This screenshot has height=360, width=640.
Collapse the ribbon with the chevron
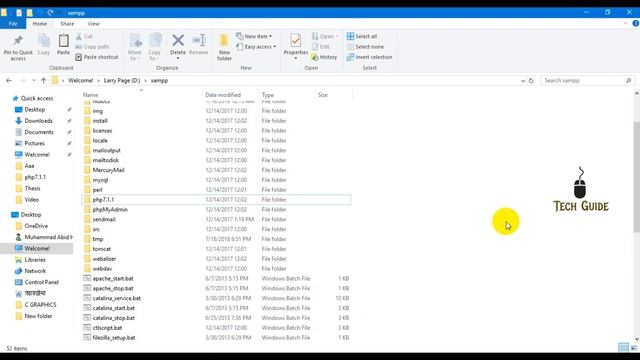pos(625,24)
